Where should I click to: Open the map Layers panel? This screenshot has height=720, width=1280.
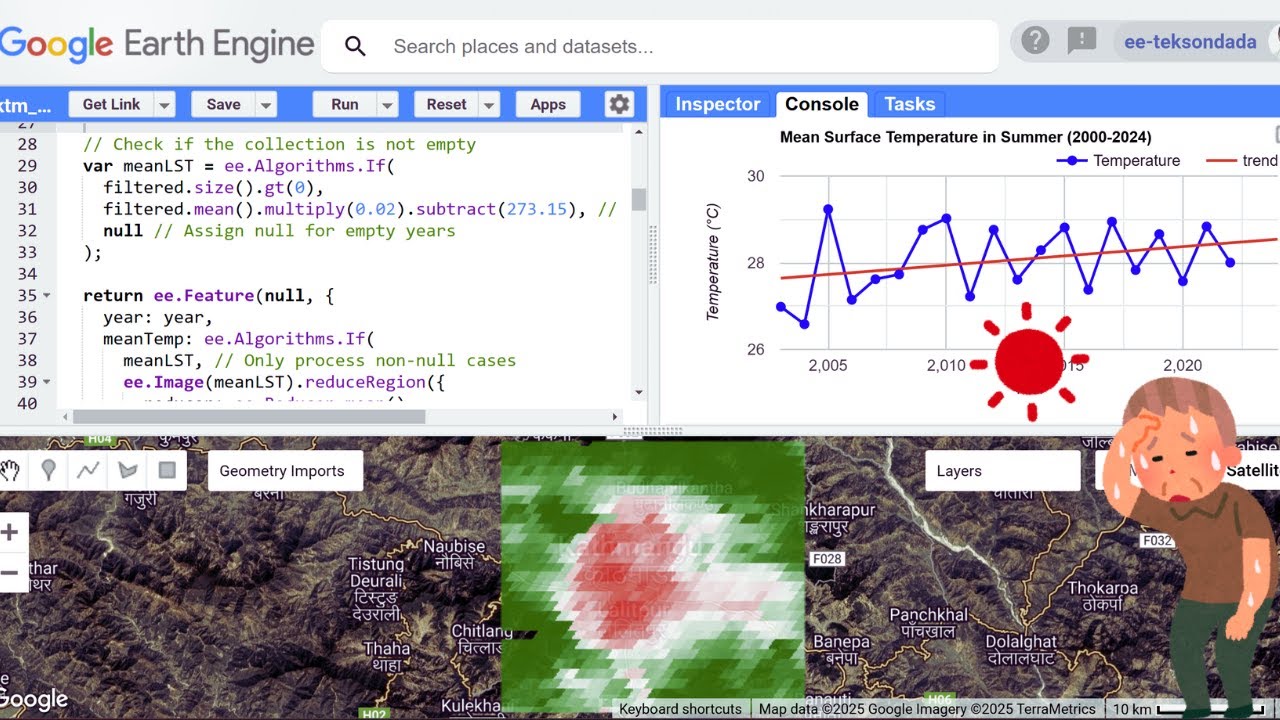tap(1003, 471)
